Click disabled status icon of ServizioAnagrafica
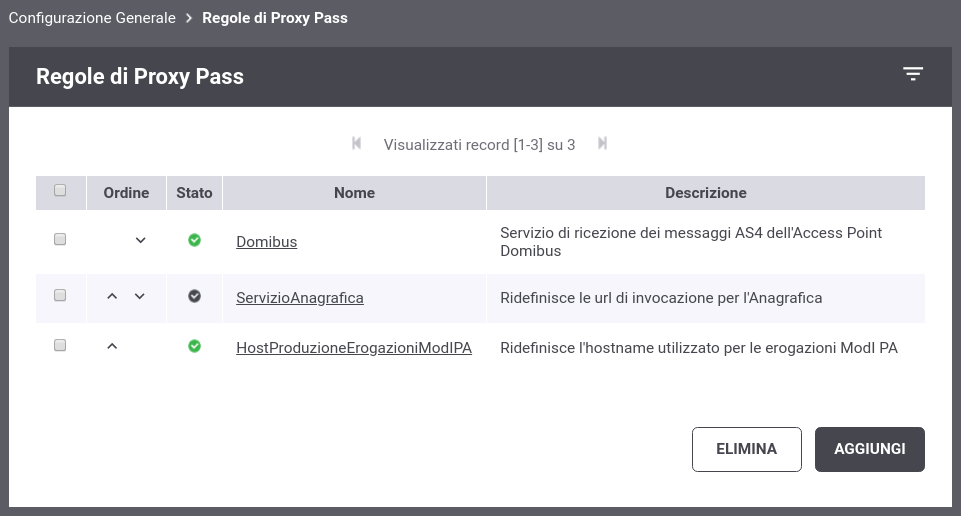961x516 pixels. pyautogui.click(x=194, y=296)
